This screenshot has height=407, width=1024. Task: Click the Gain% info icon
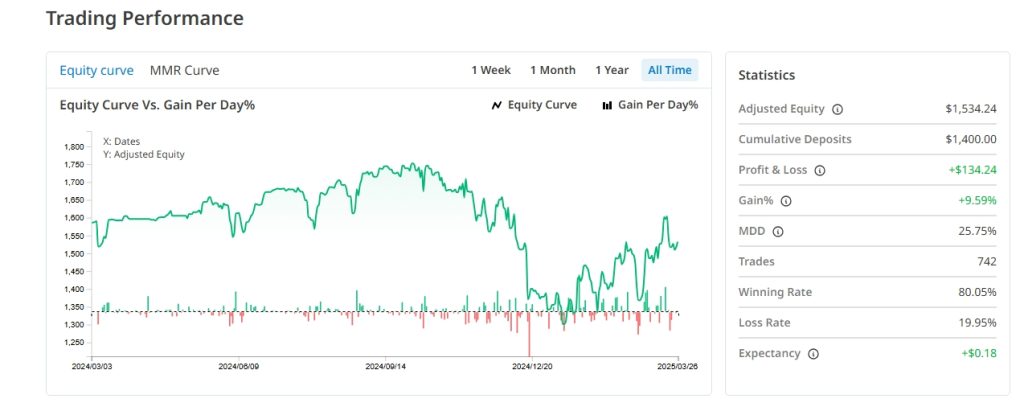coord(785,201)
